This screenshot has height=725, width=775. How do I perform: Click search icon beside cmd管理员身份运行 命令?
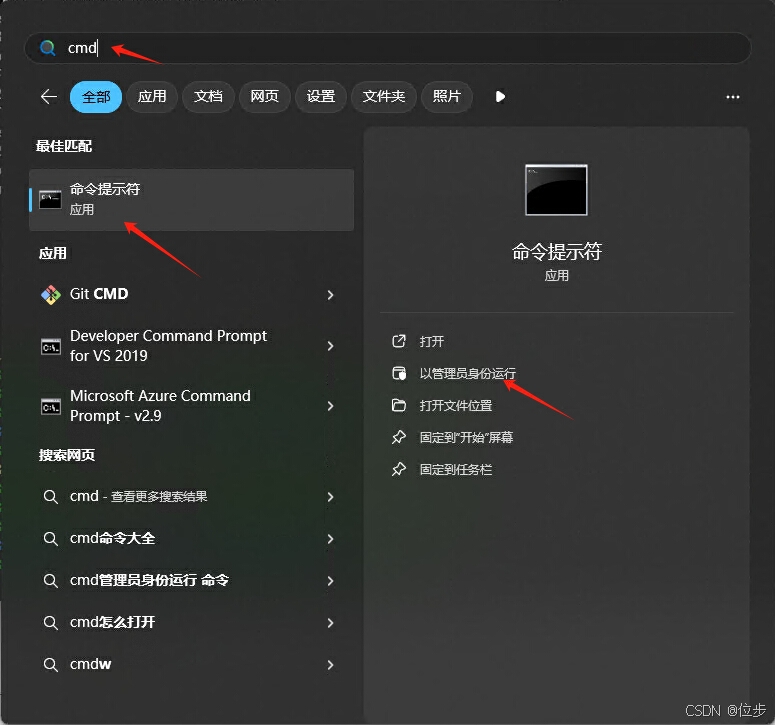click(x=50, y=580)
